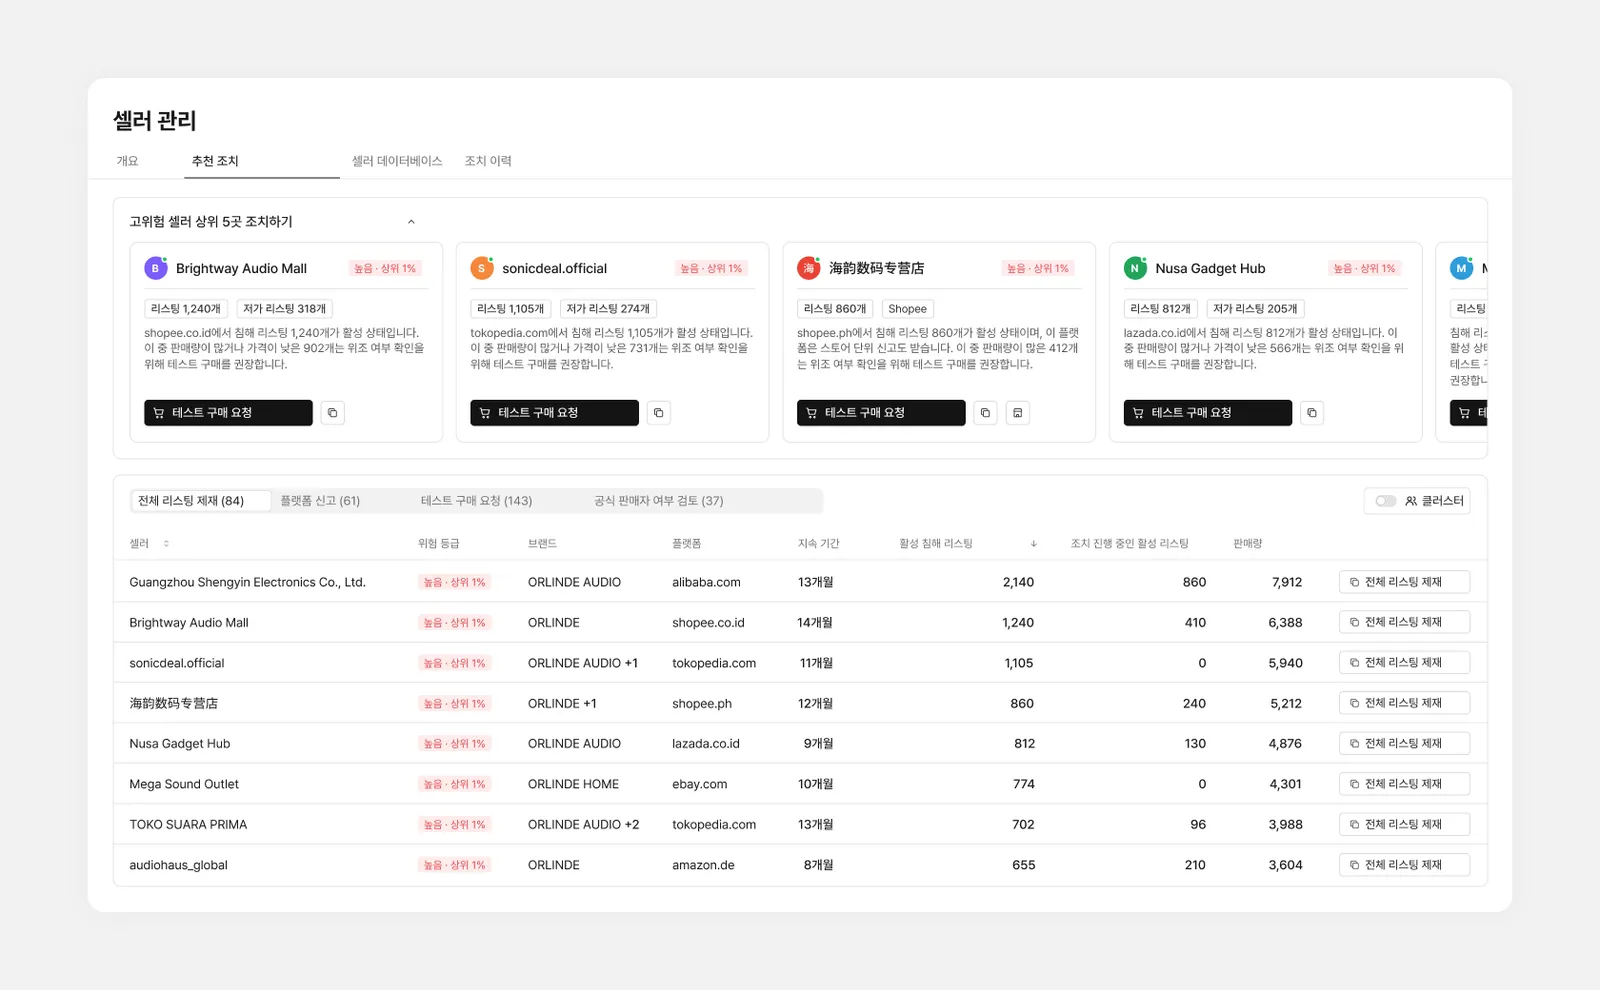The image size is (1600, 990).
Task: Click sonicdeal.official orange S avatar
Action: click(x=482, y=268)
